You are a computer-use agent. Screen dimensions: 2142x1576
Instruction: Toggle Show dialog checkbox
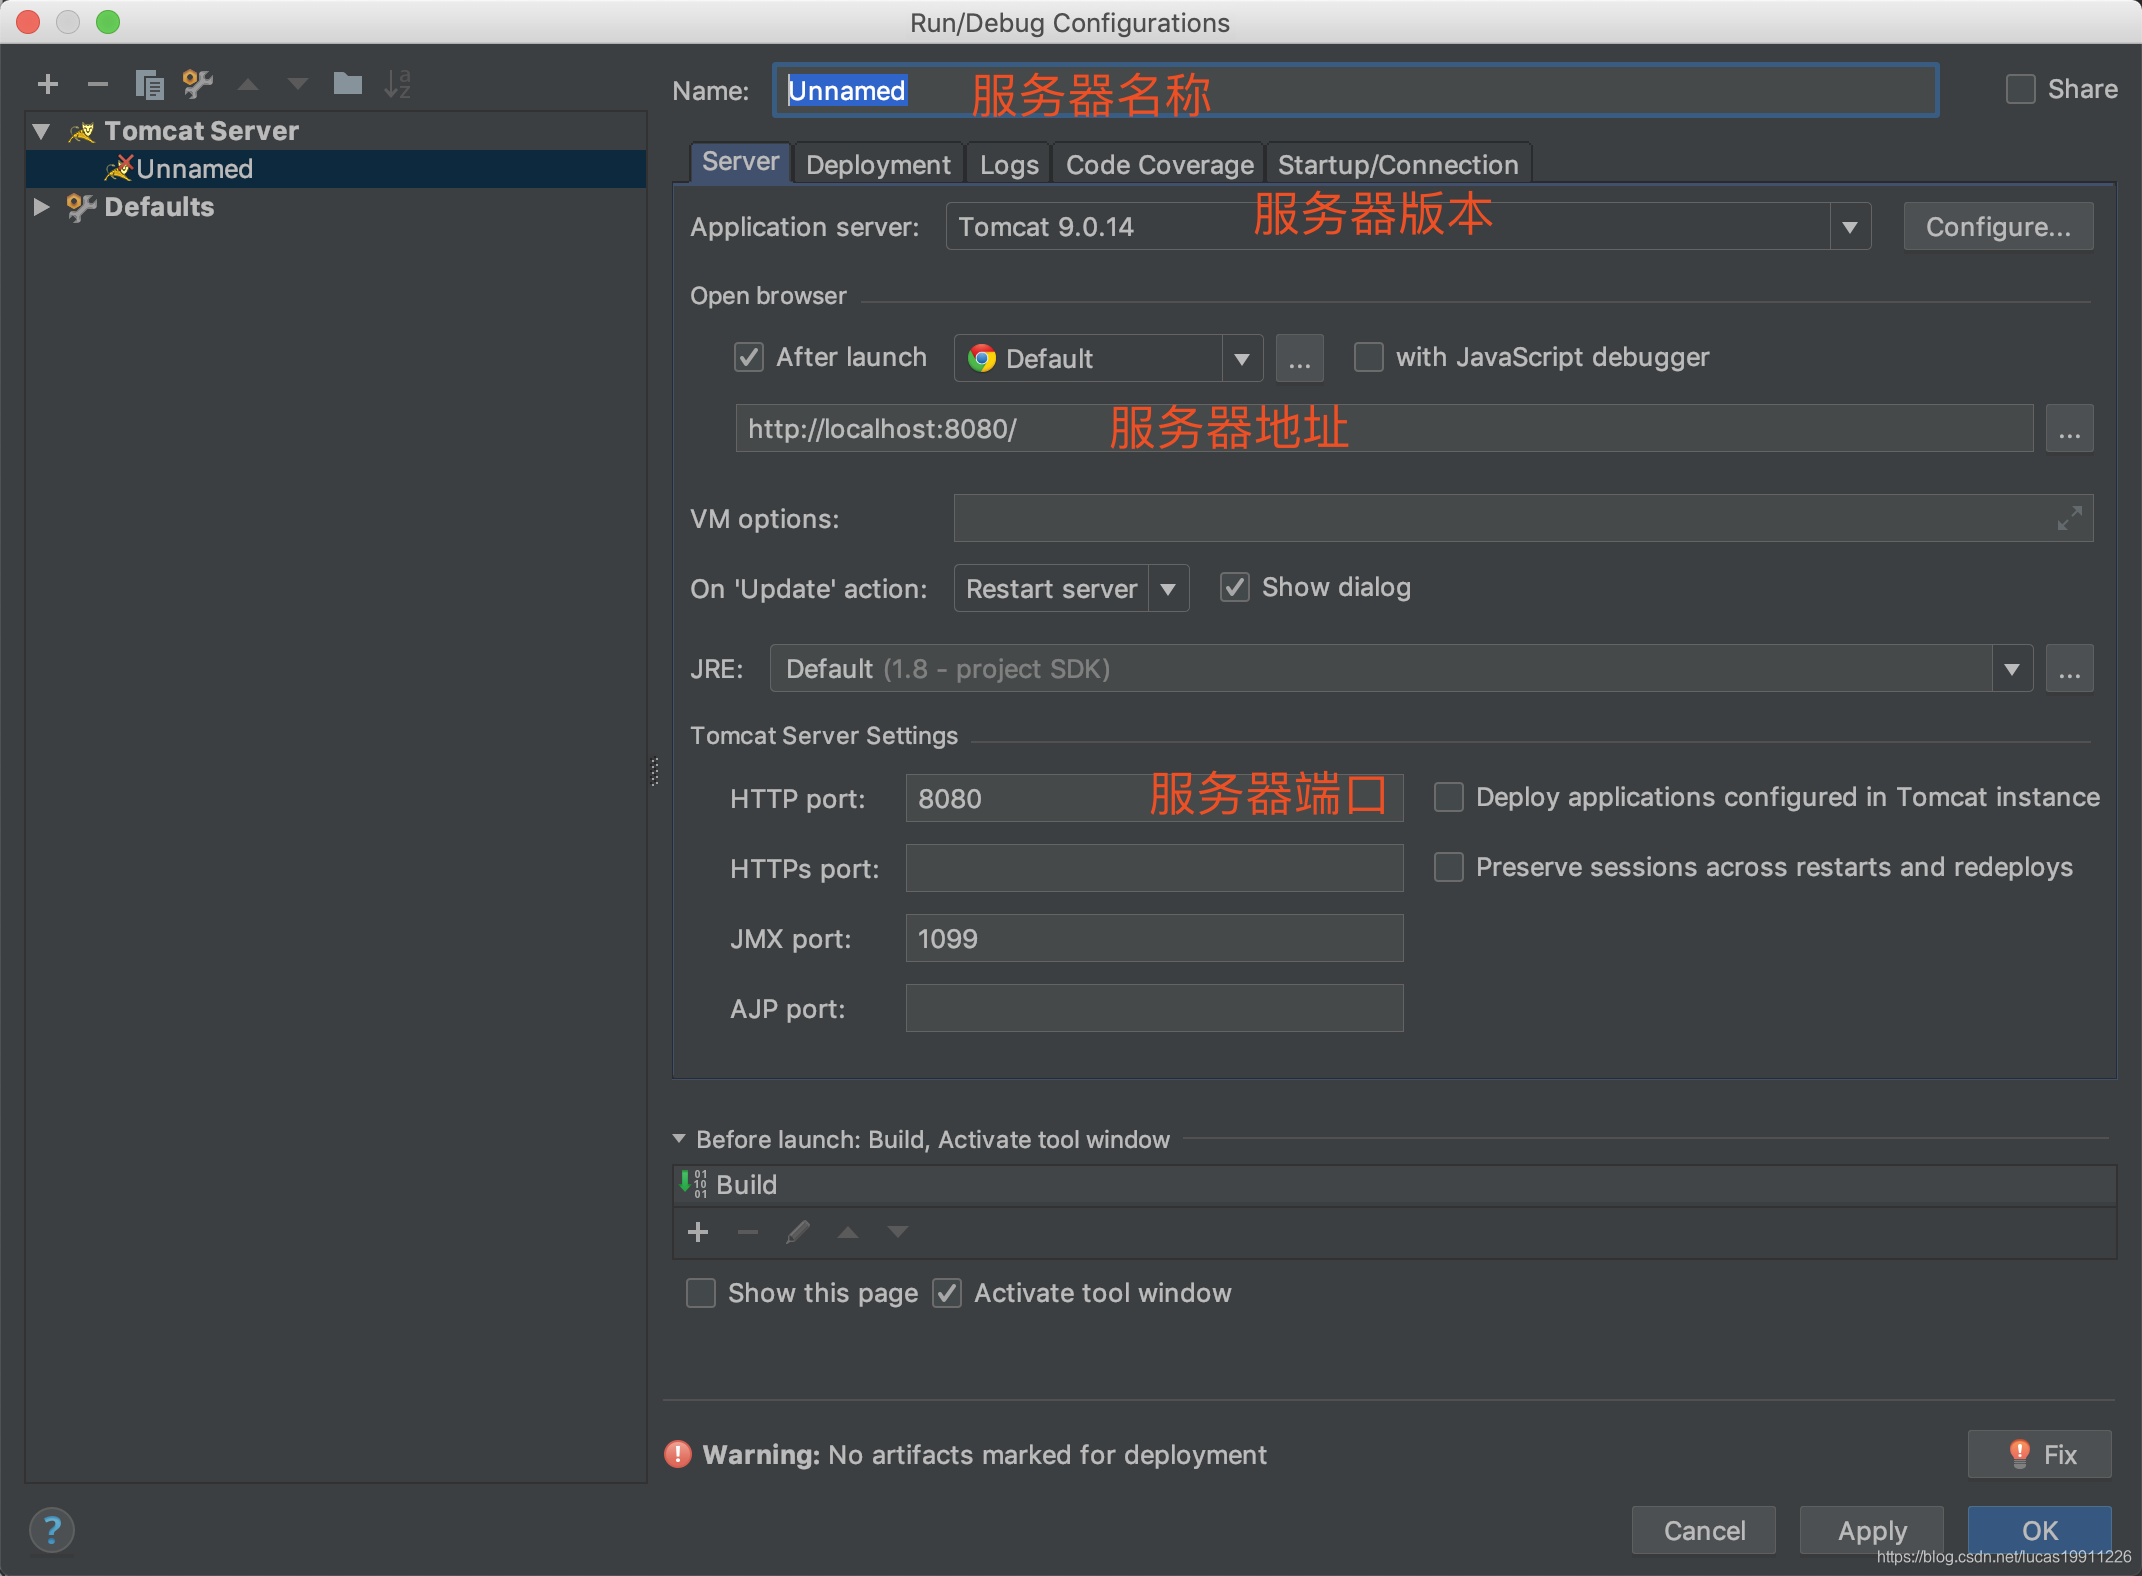pyautogui.click(x=1235, y=587)
